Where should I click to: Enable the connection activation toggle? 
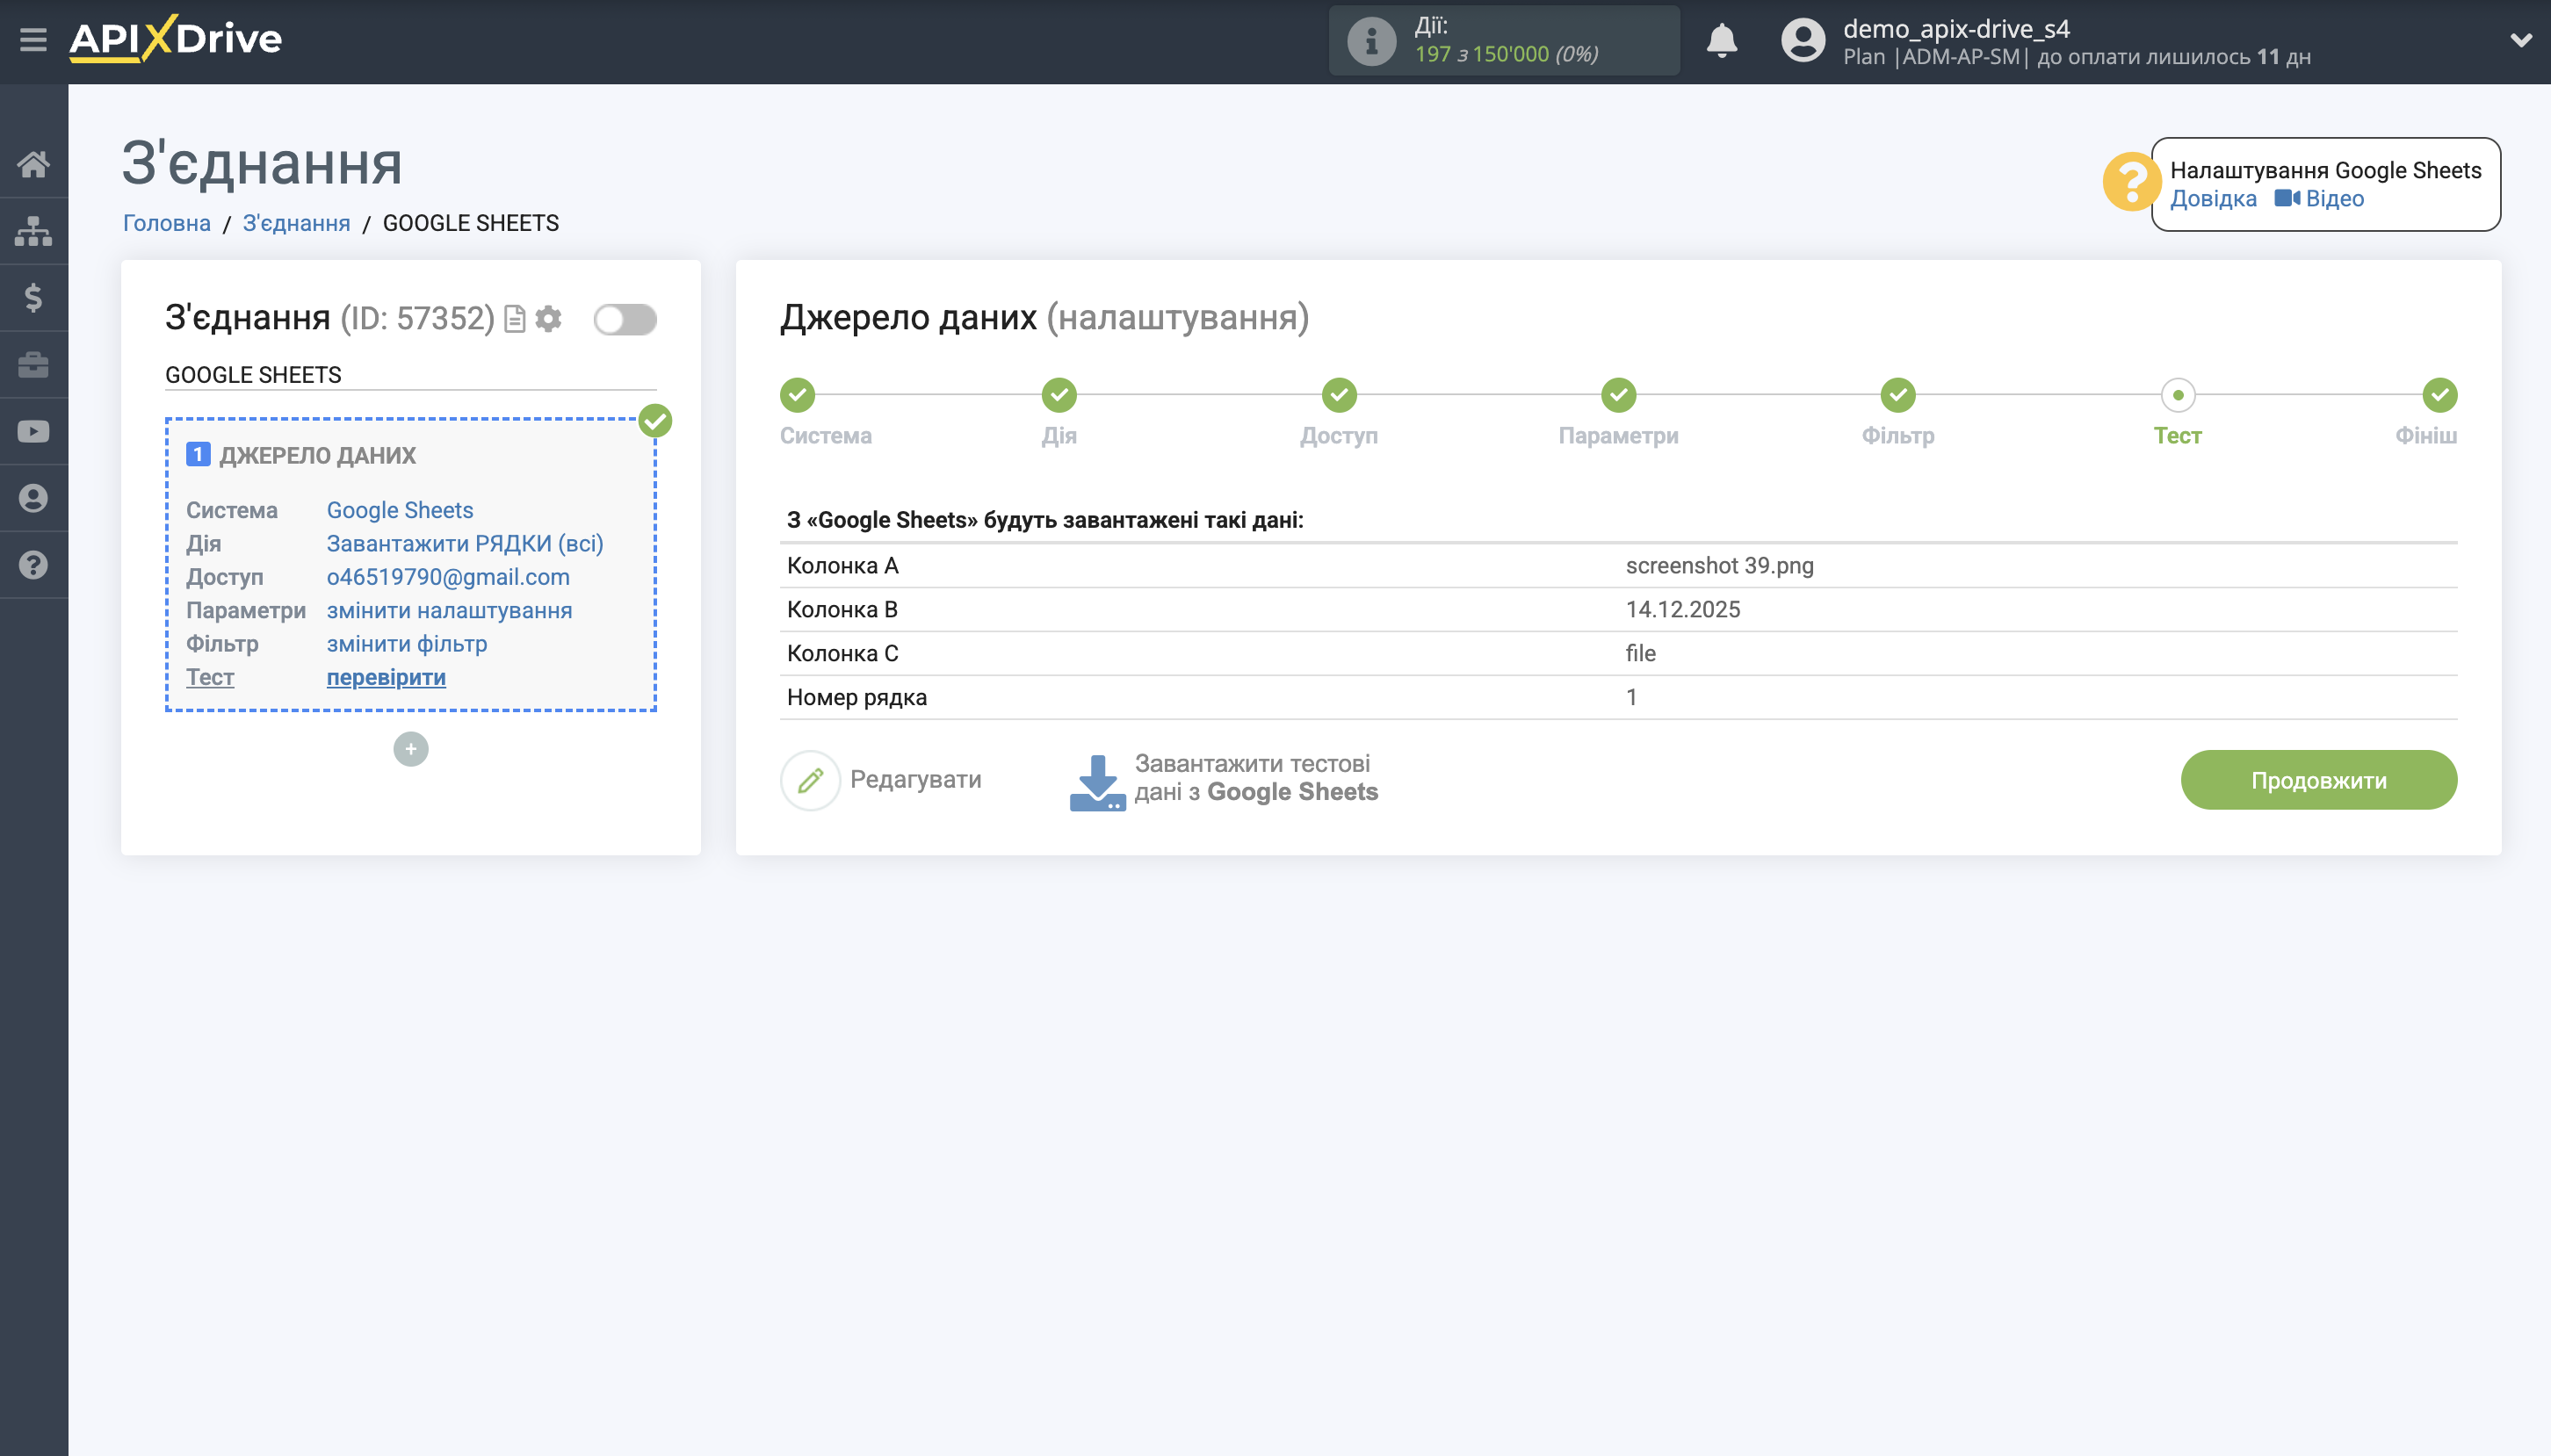tap(625, 318)
